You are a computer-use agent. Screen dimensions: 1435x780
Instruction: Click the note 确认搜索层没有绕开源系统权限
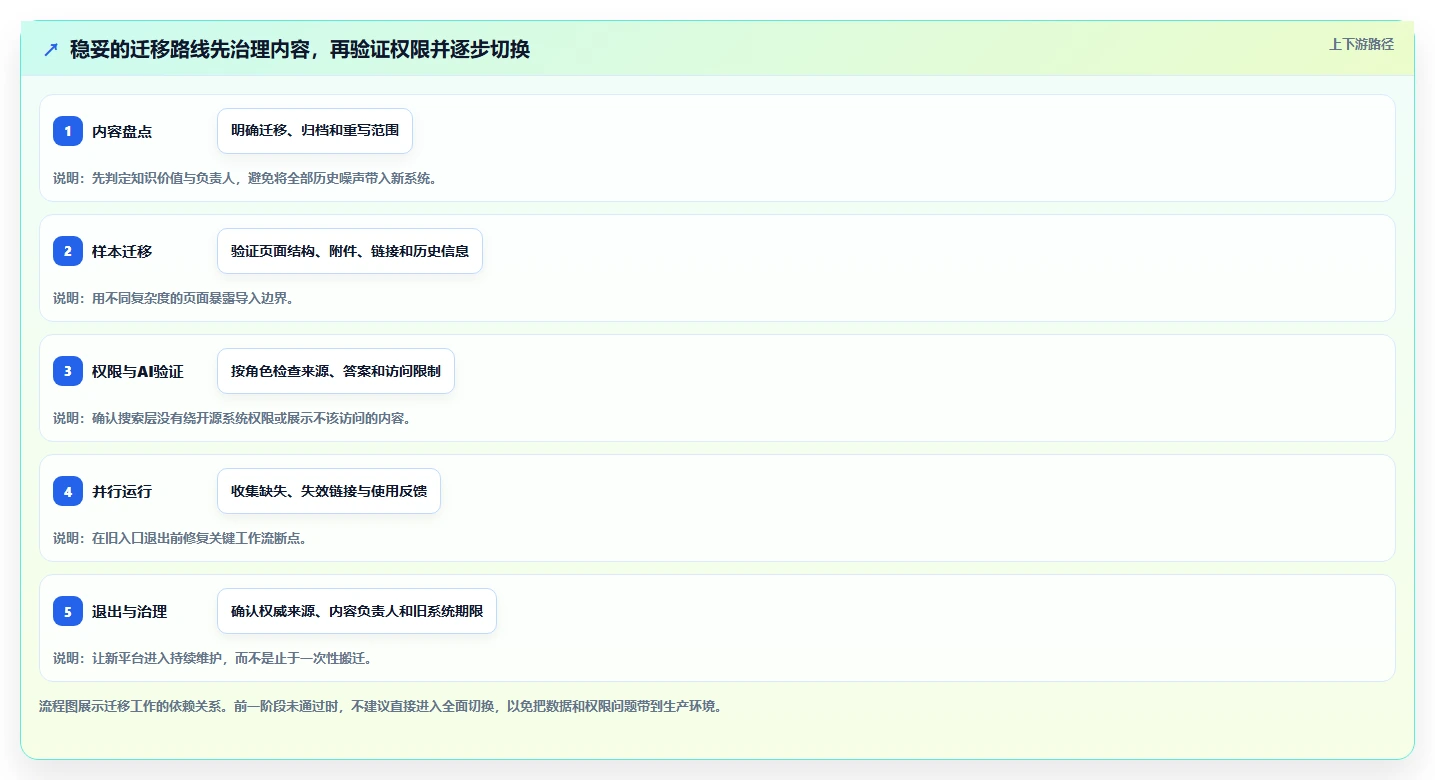232,418
